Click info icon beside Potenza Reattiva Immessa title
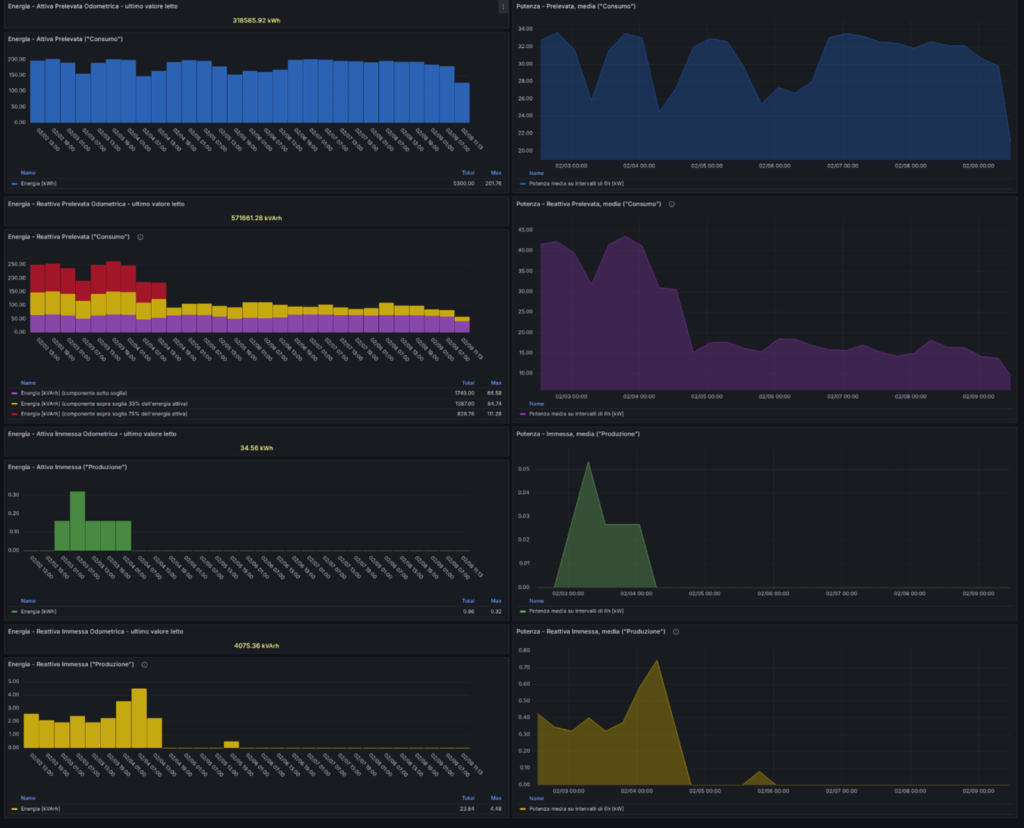The image size is (1024, 828). click(x=675, y=632)
